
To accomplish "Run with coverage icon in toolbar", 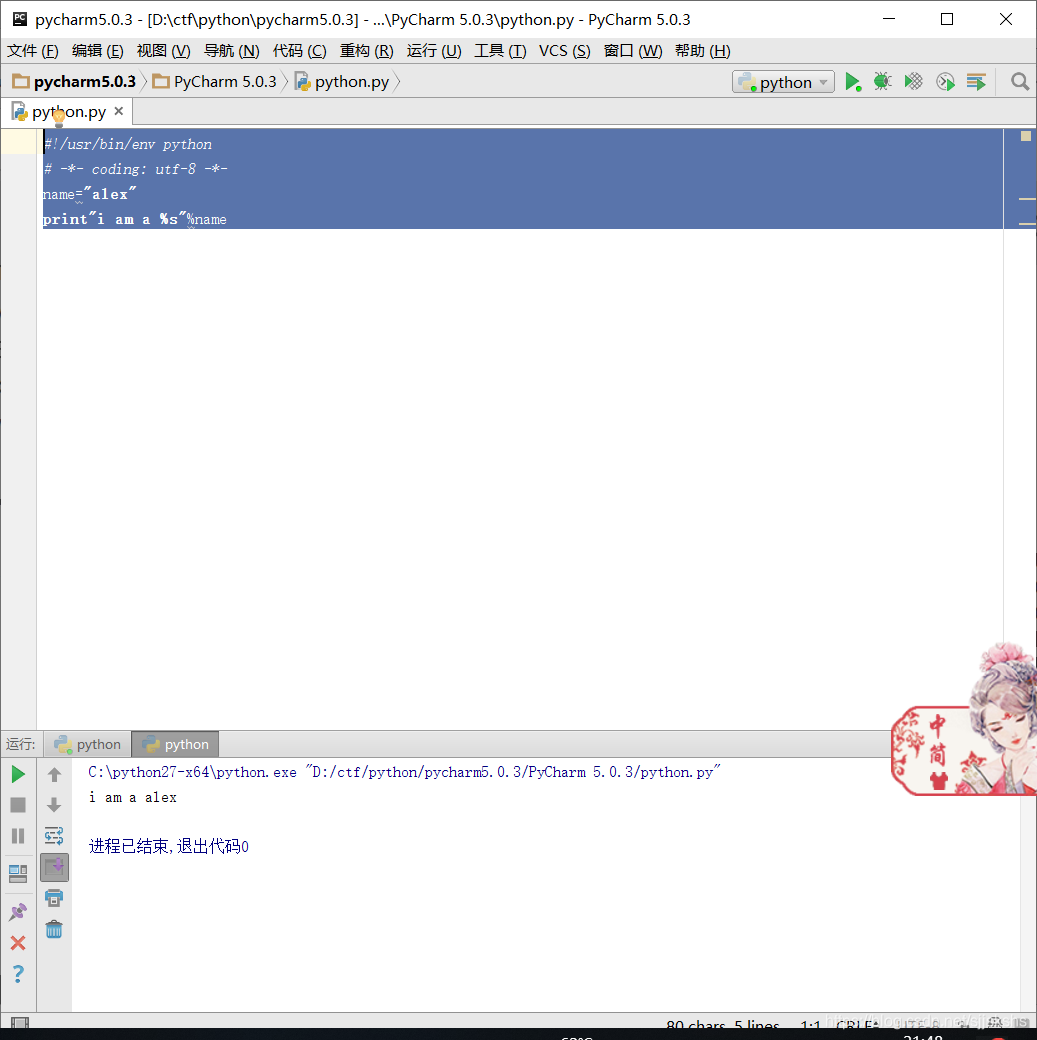I will (914, 82).
